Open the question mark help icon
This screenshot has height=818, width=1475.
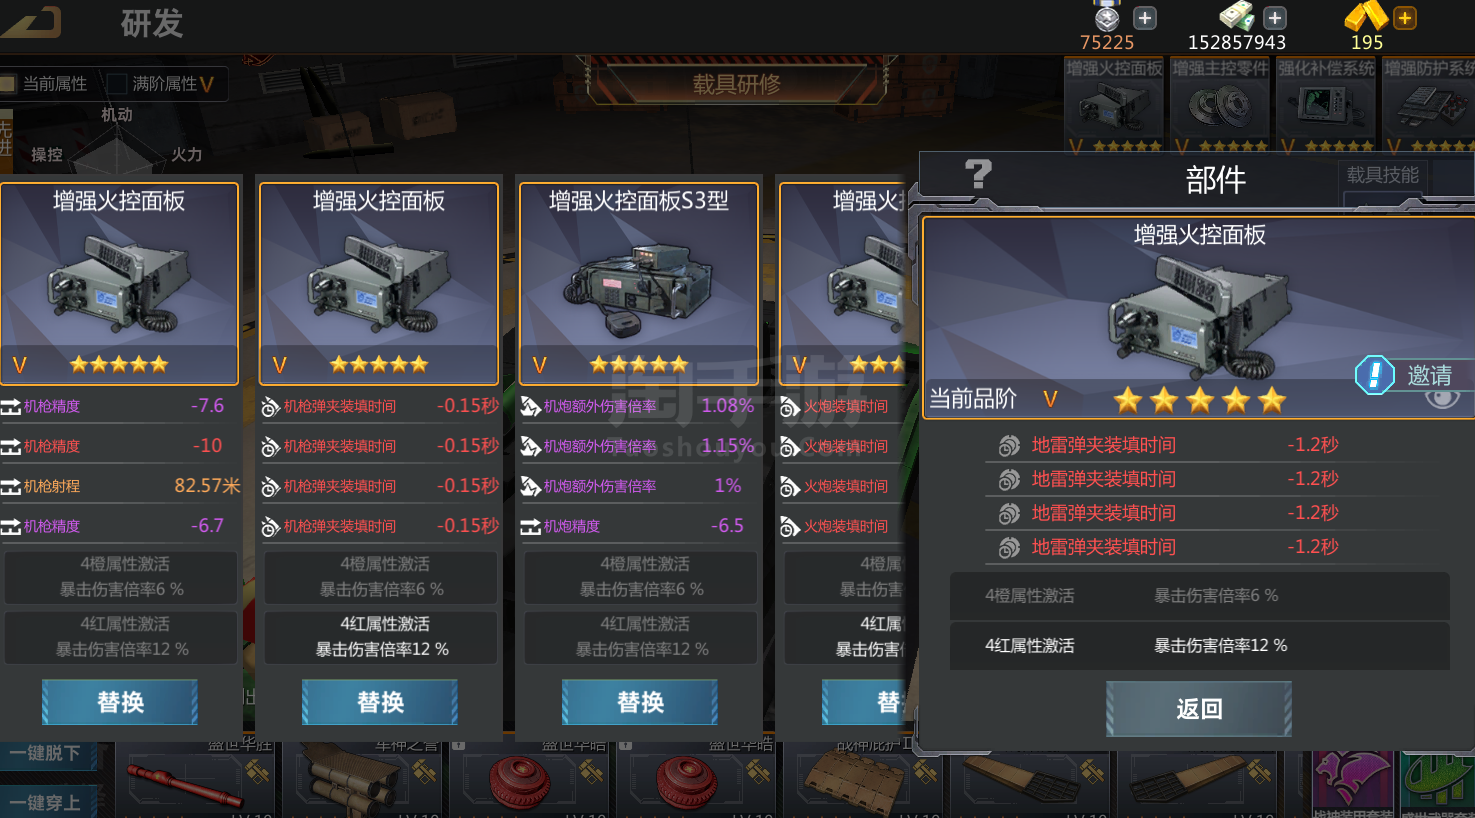978,175
